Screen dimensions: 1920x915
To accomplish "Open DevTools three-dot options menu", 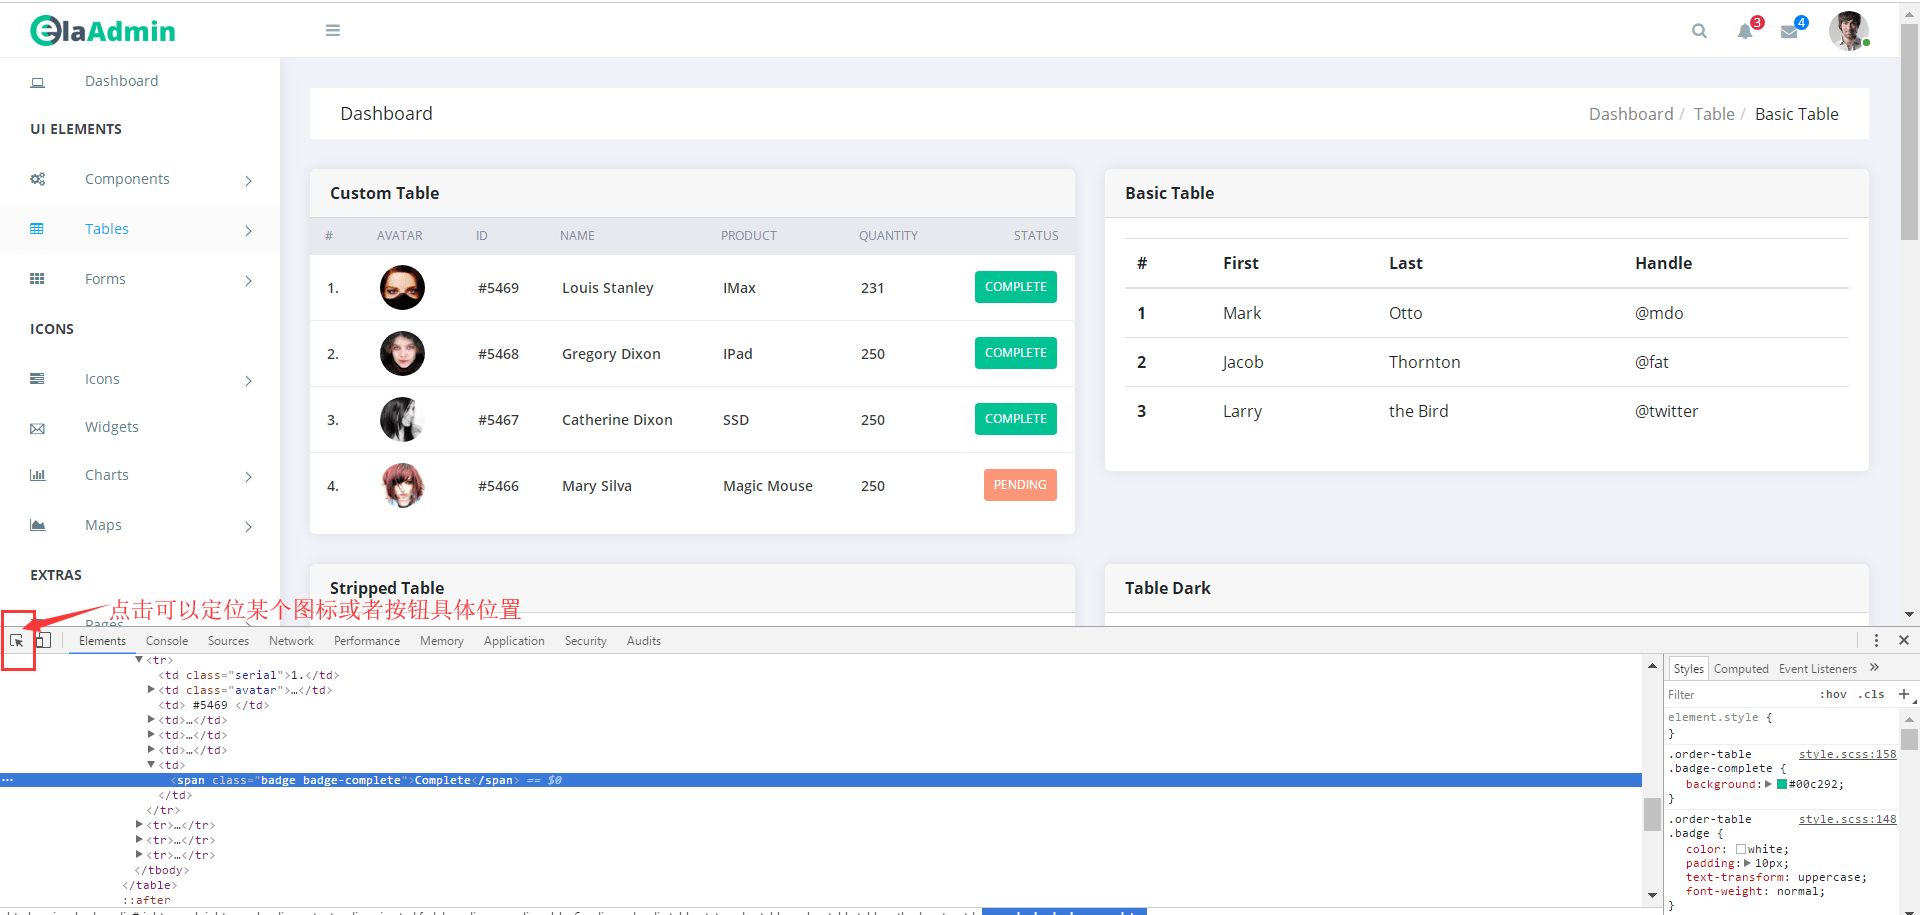I will [x=1876, y=641].
